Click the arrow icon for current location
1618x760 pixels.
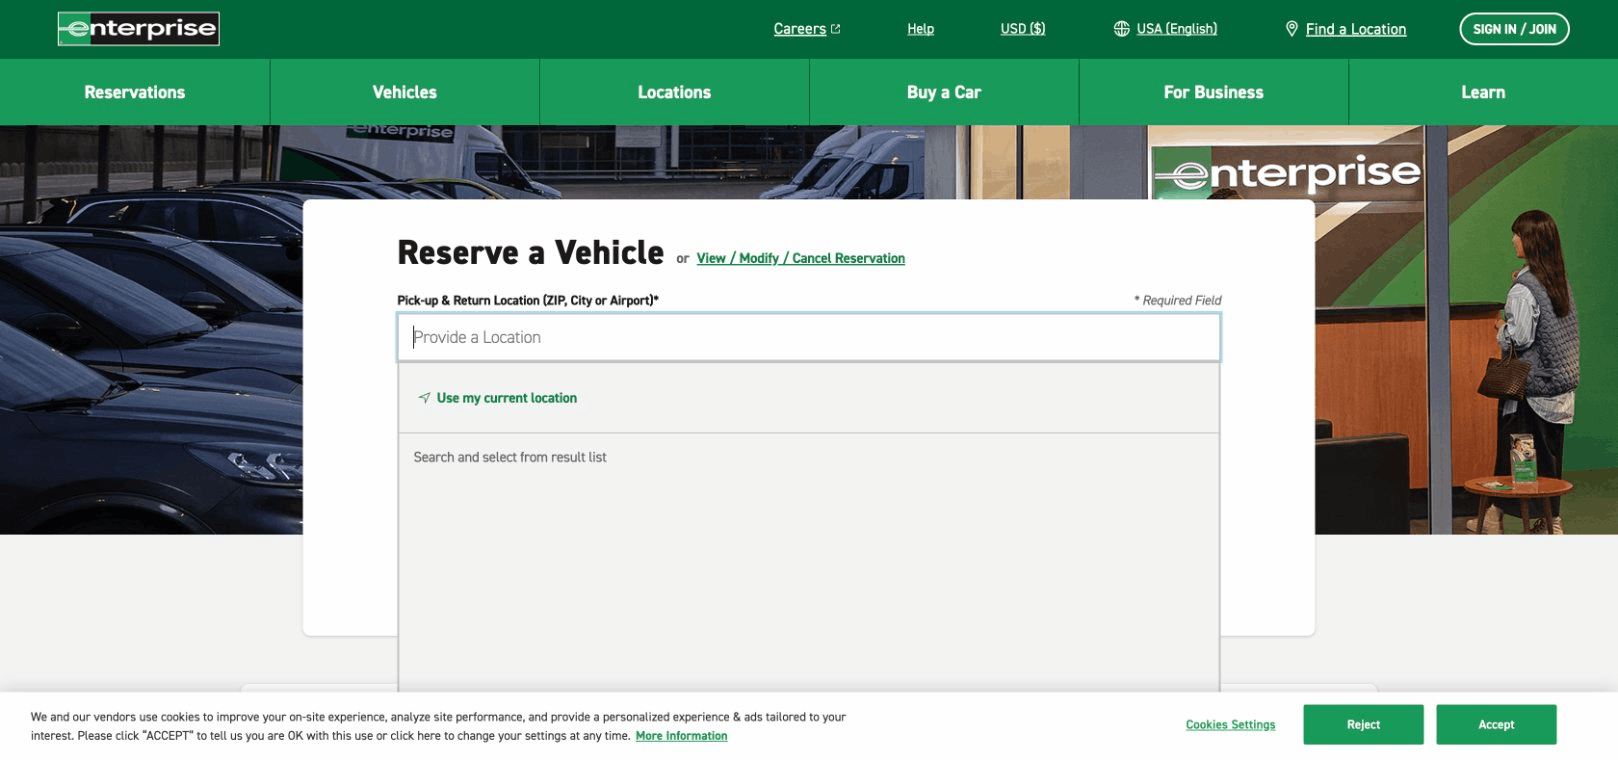pyautogui.click(x=424, y=398)
